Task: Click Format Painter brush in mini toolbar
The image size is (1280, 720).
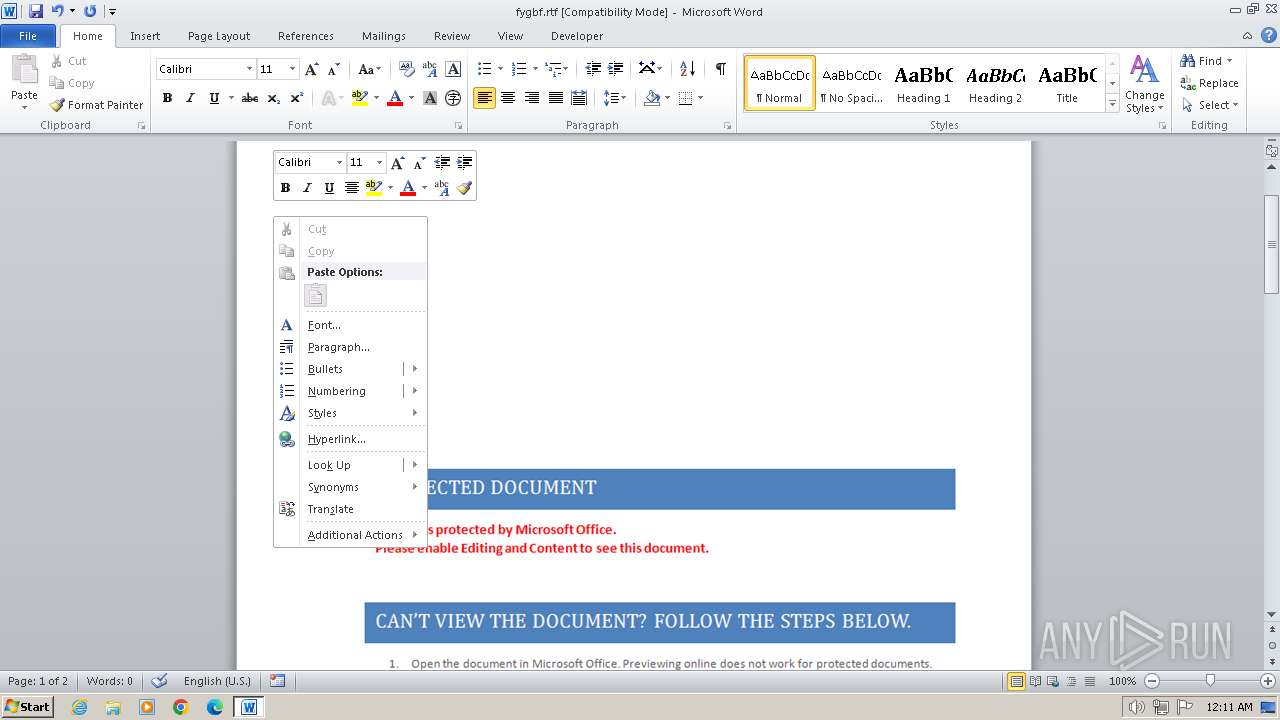Action: click(x=464, y=188)
